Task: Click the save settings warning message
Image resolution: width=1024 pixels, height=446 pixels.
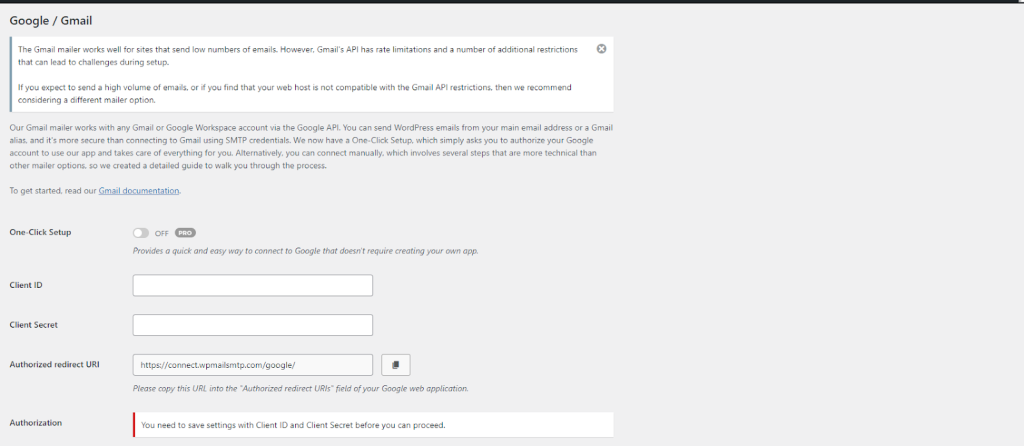Action: pyautogui.click(x=292, y=425)
